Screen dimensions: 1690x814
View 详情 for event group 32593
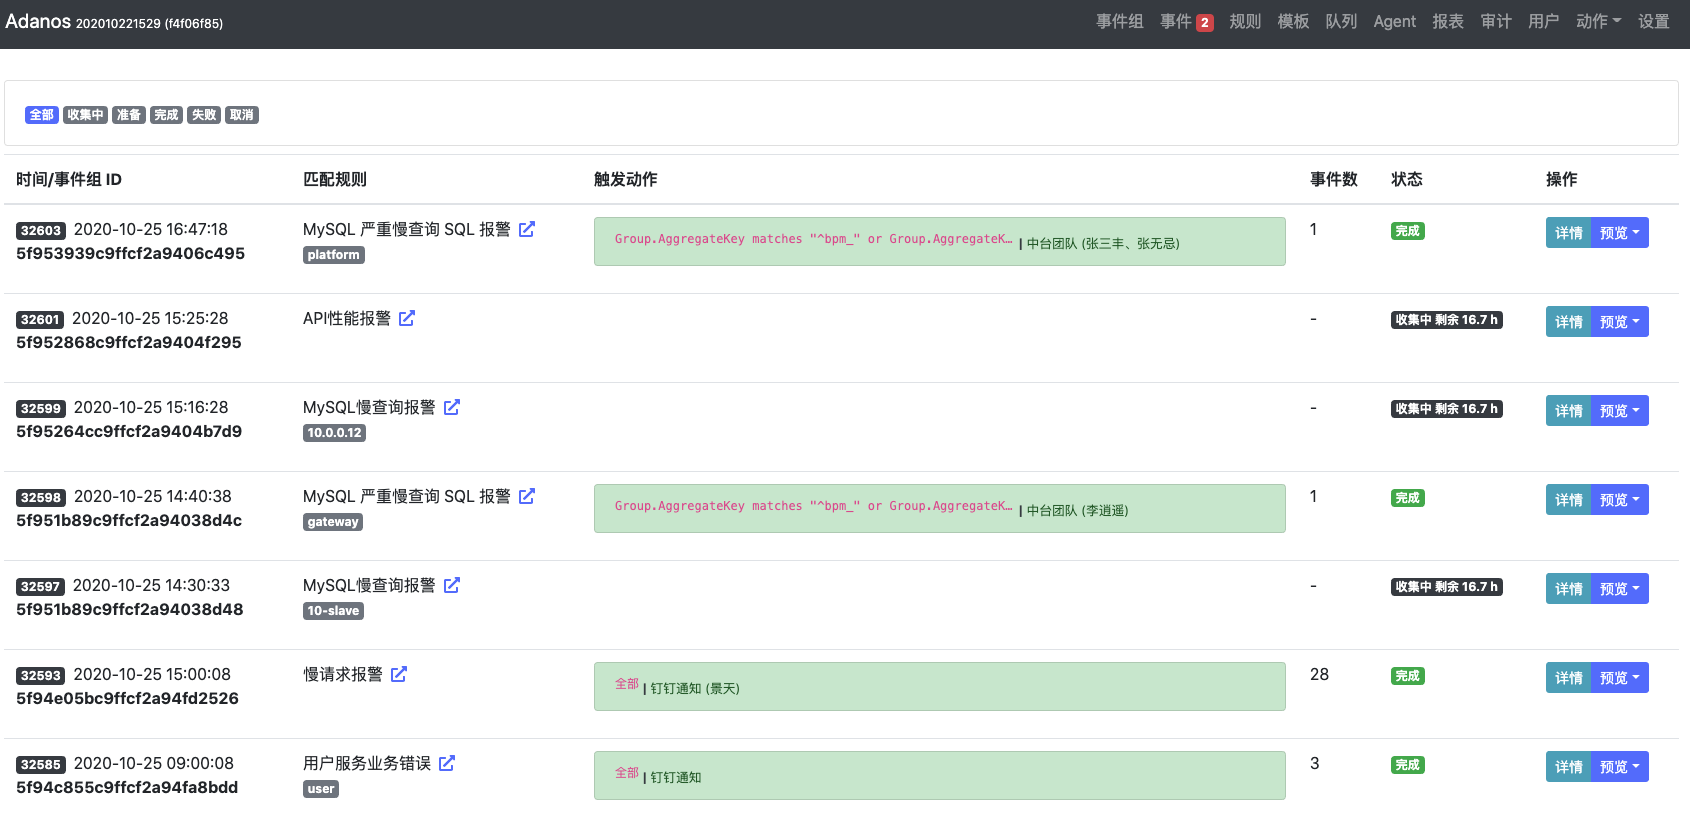pyautogui.click(x=1568, y=678)
